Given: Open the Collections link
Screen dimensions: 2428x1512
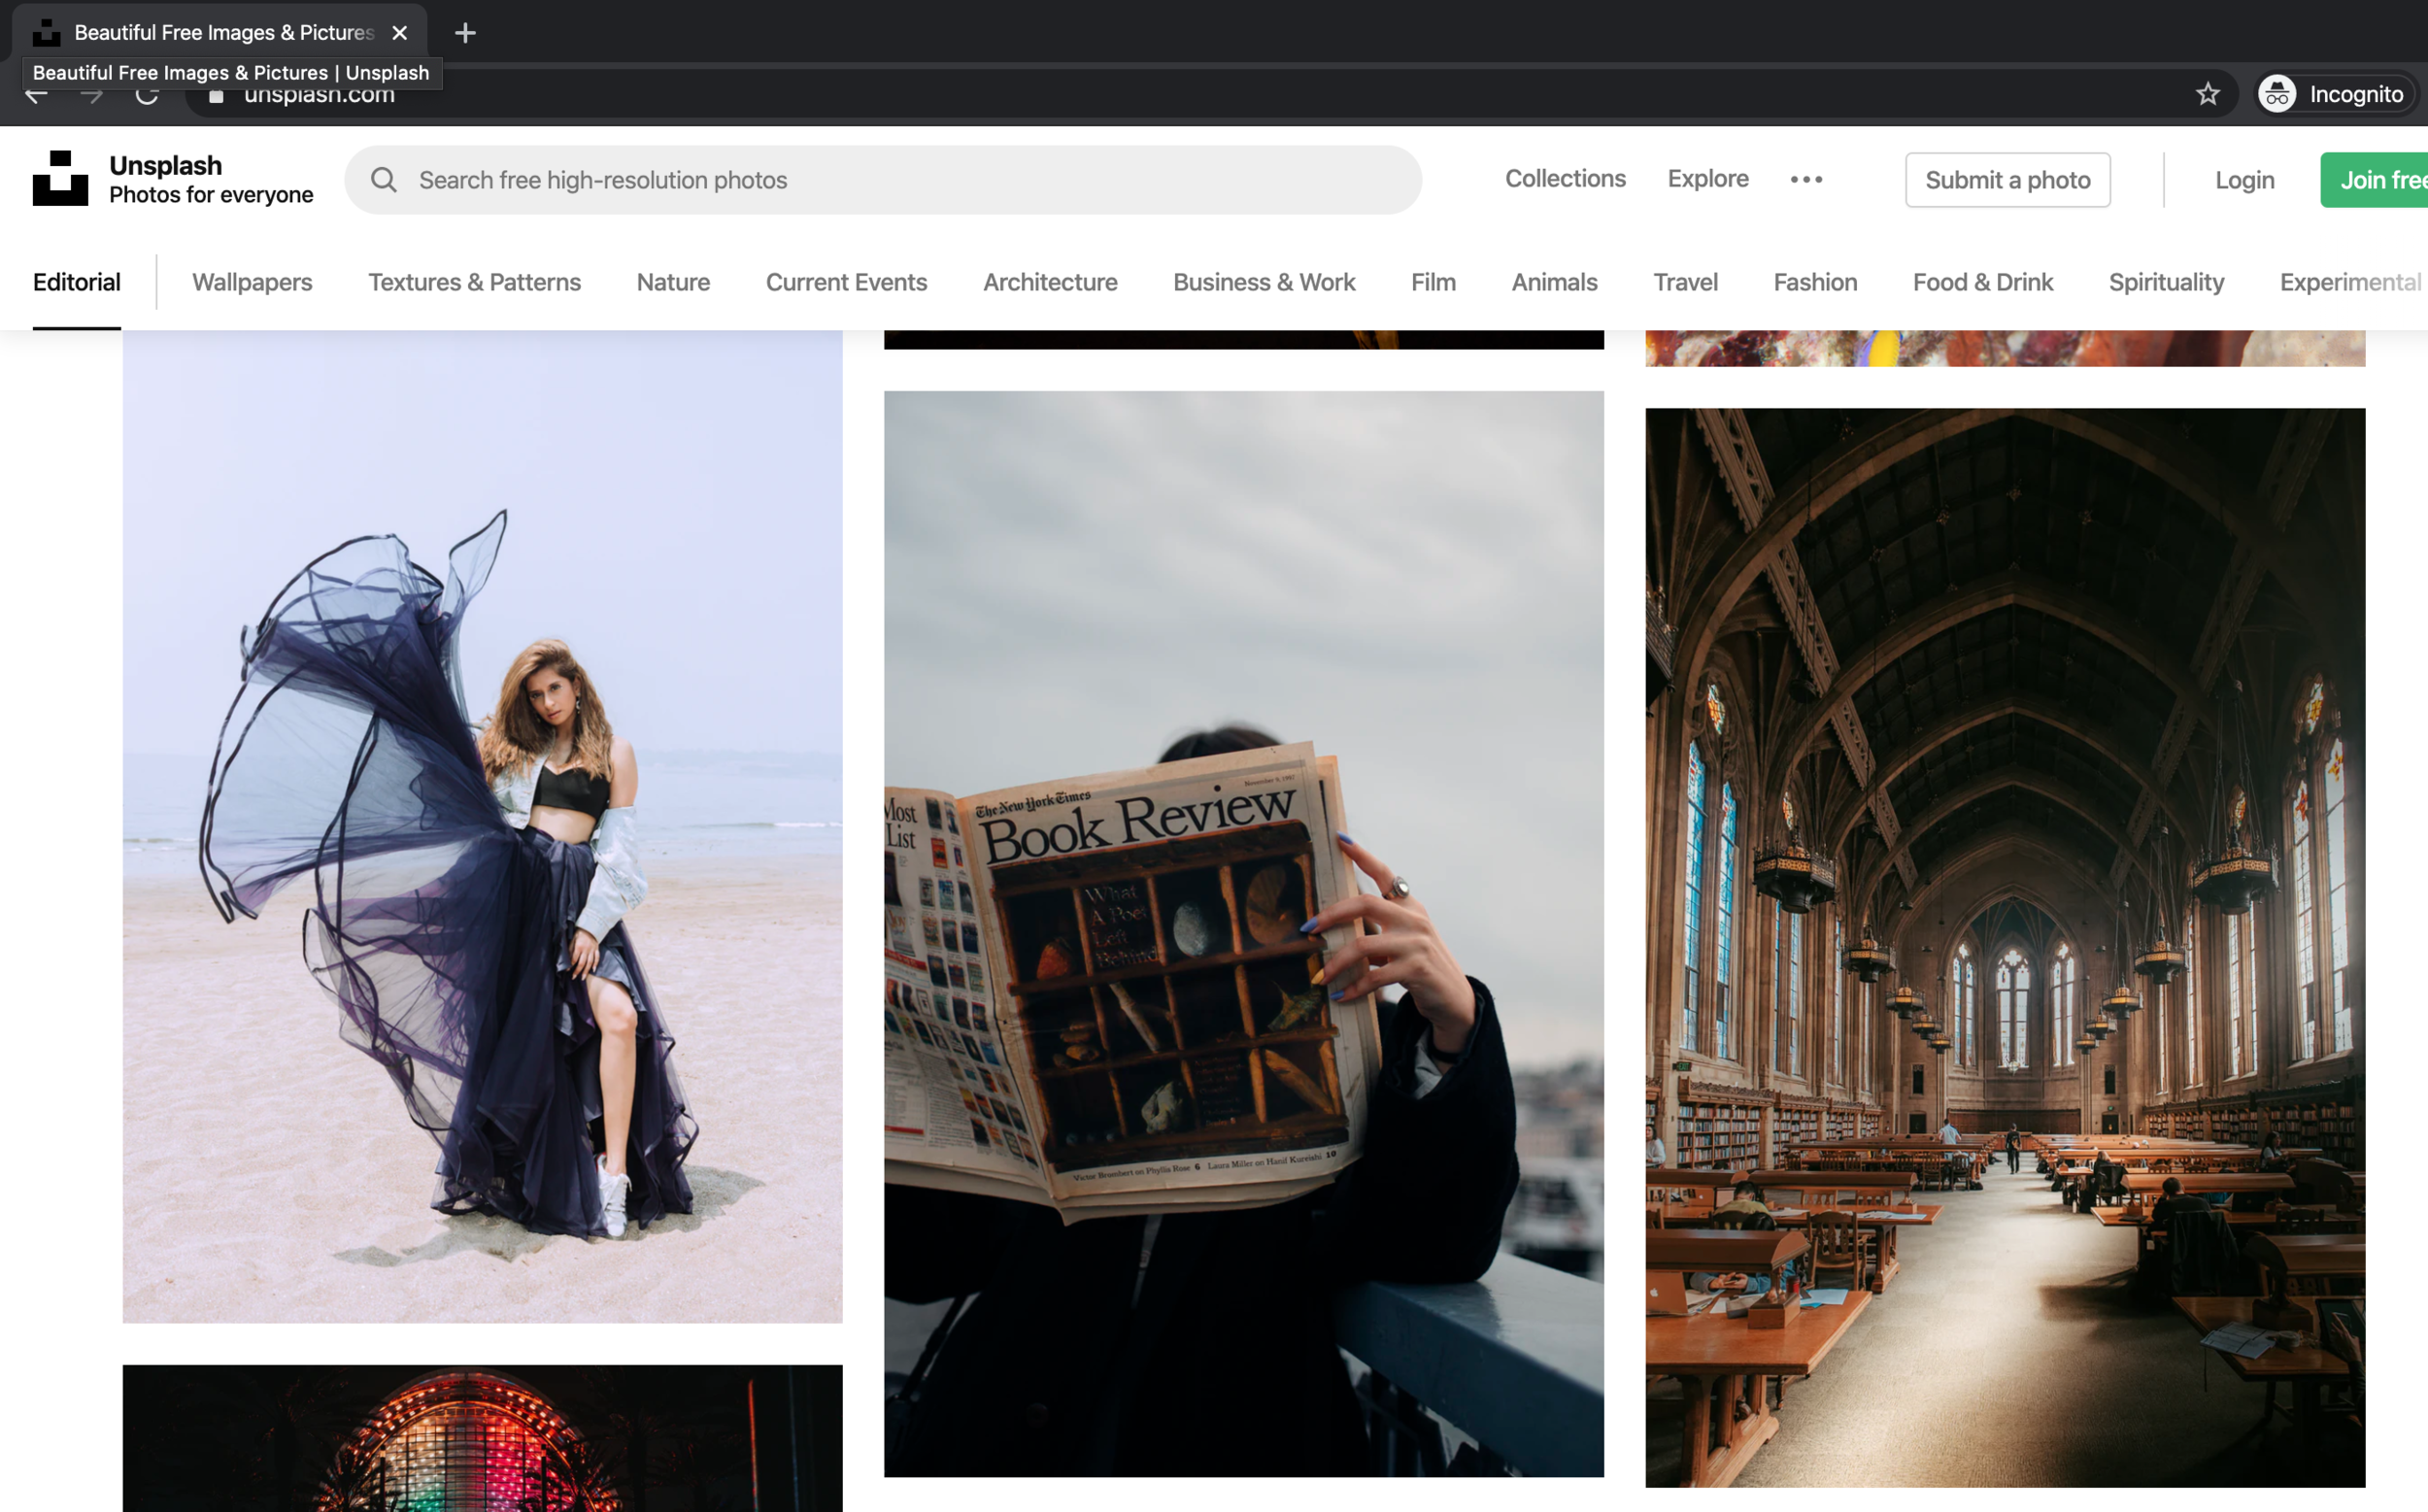Looking at the screenshot, I should click(x=1565, y=179).
